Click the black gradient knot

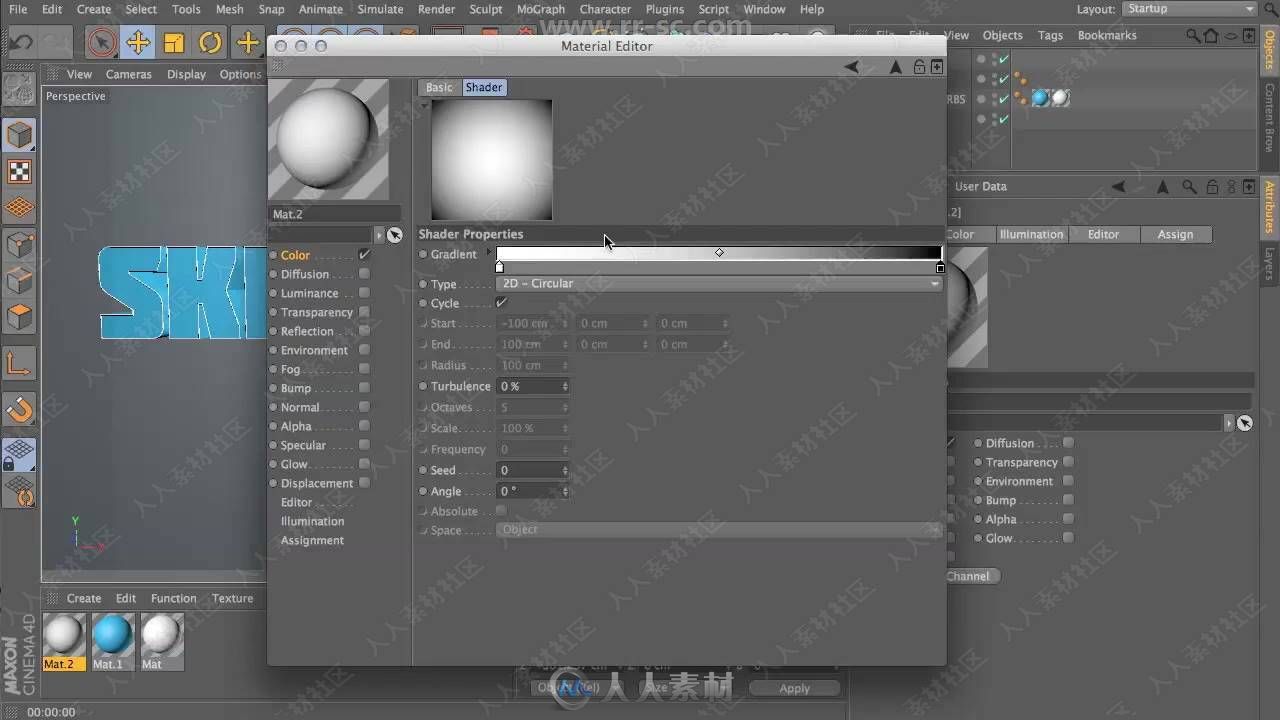tap(940, 267)
